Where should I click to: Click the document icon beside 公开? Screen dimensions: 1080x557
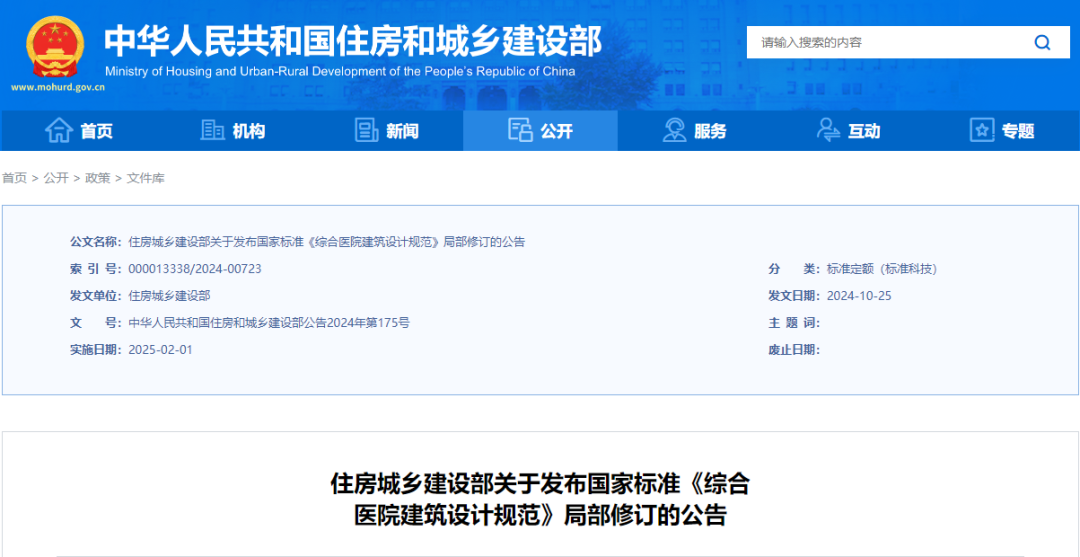pos(521,130)
